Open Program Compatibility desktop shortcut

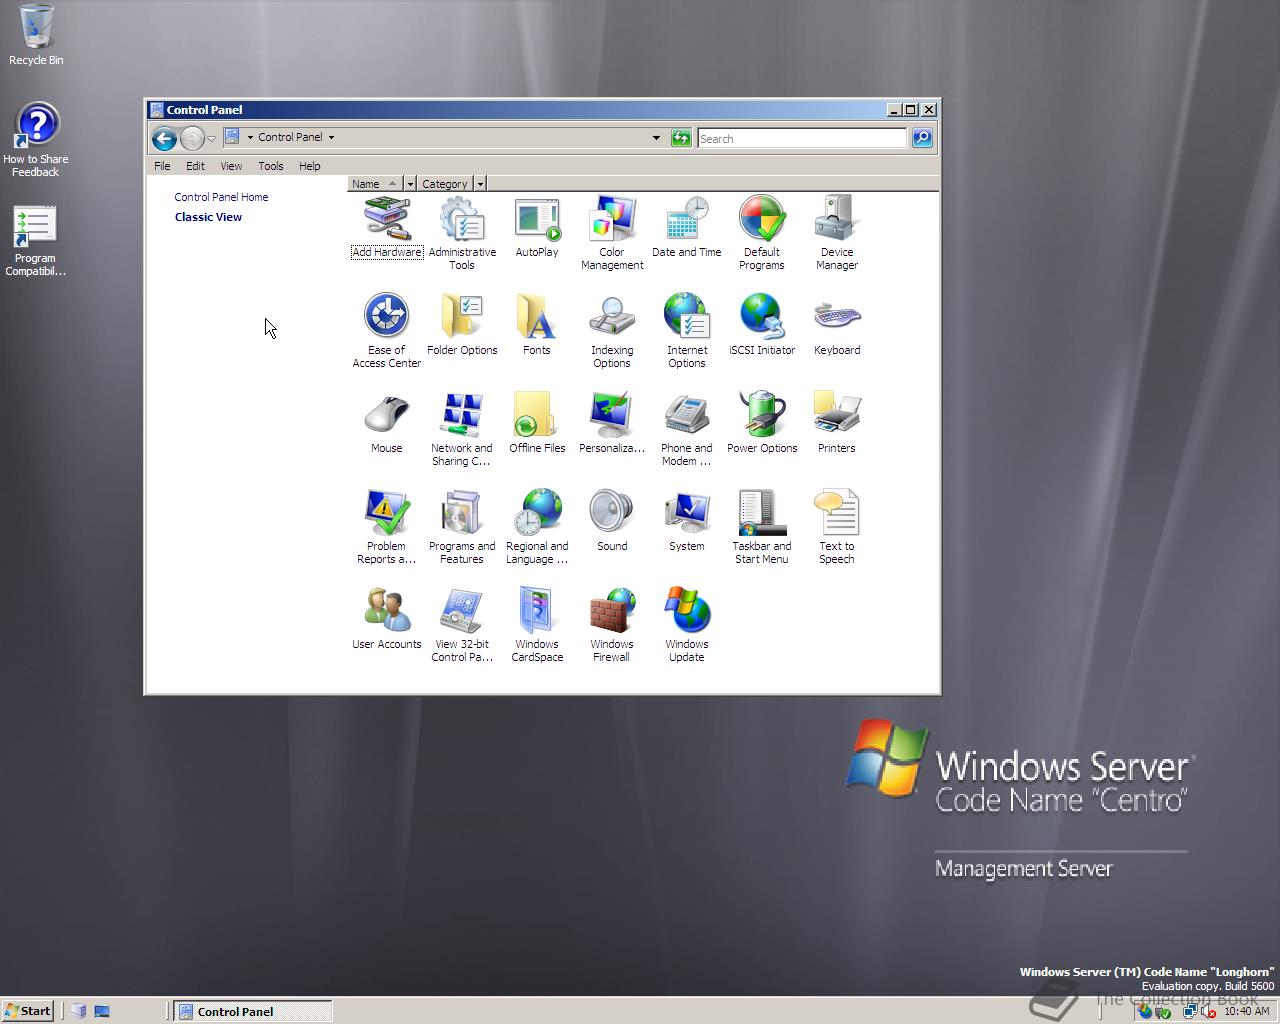(35, 241)
